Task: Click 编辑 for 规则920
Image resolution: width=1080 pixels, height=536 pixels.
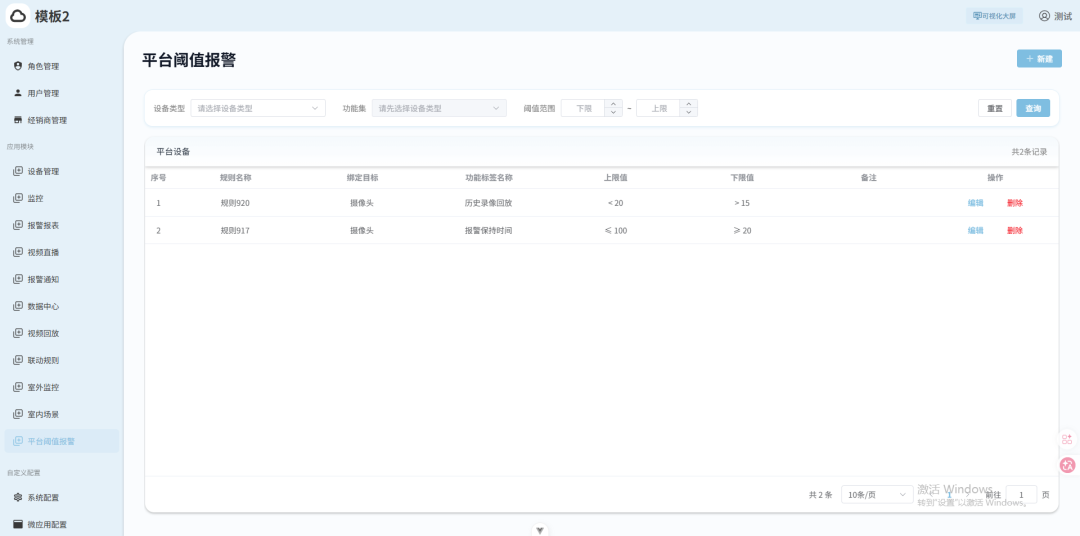Action: click(975, 203)
